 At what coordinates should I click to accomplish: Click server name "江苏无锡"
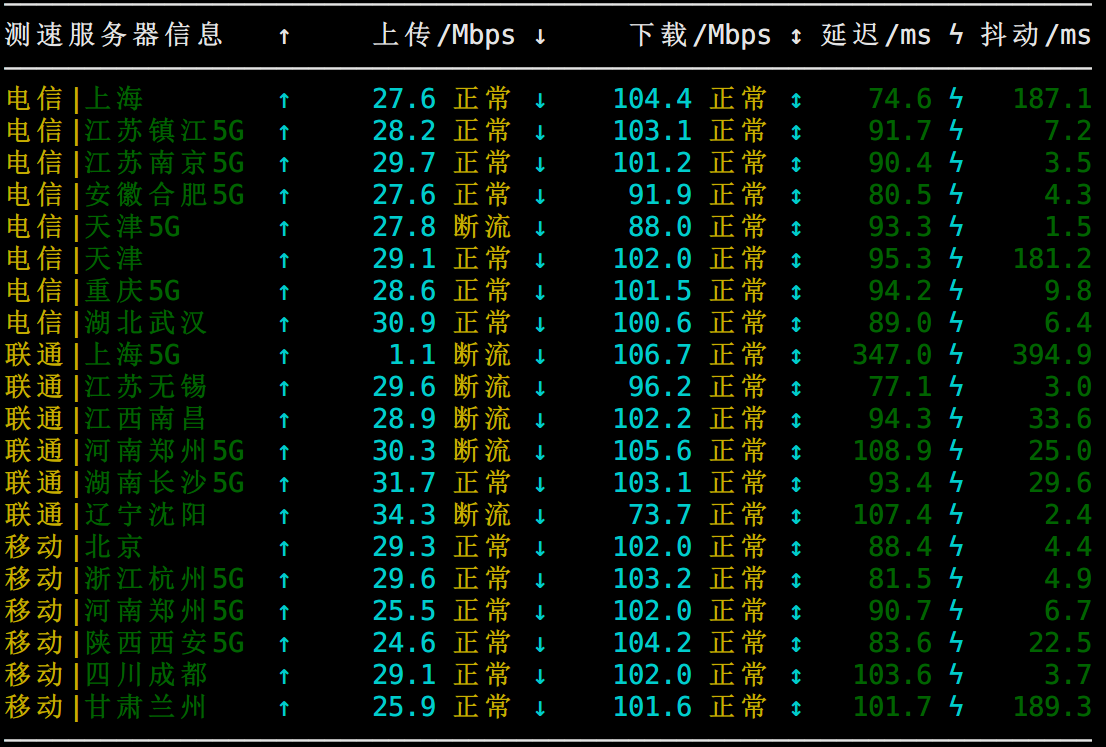coord(145,387)
